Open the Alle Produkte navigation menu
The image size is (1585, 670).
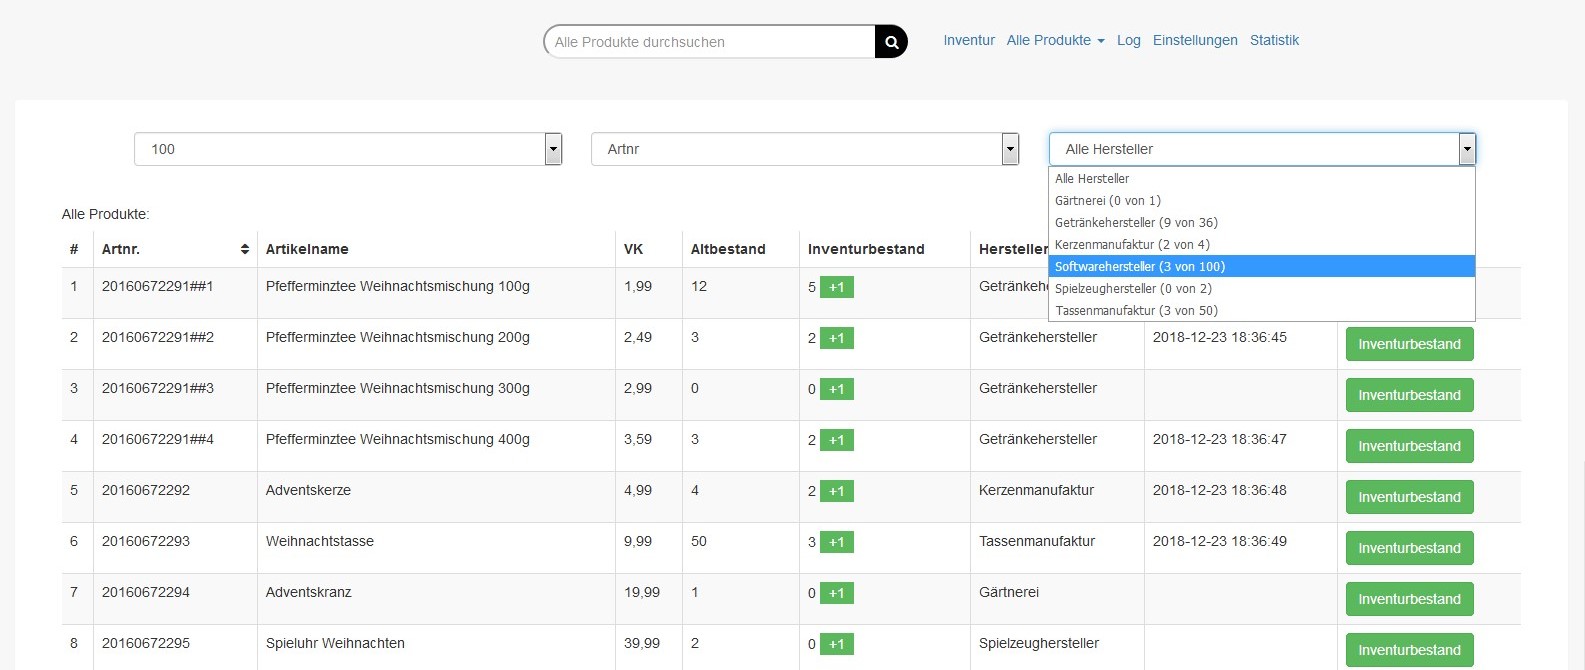[x=1055, y=40]
